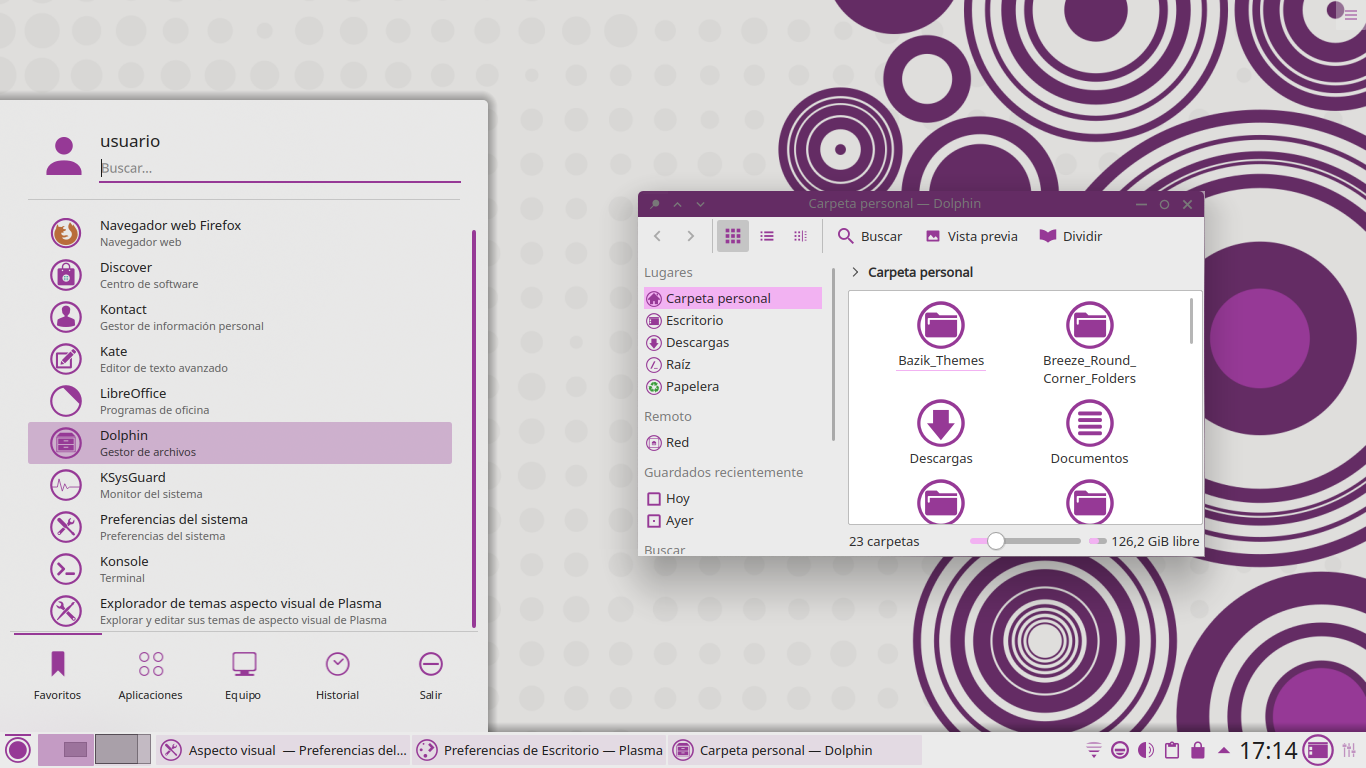
Task: Show files modified Hoy
Action: [x=733, y=498]
